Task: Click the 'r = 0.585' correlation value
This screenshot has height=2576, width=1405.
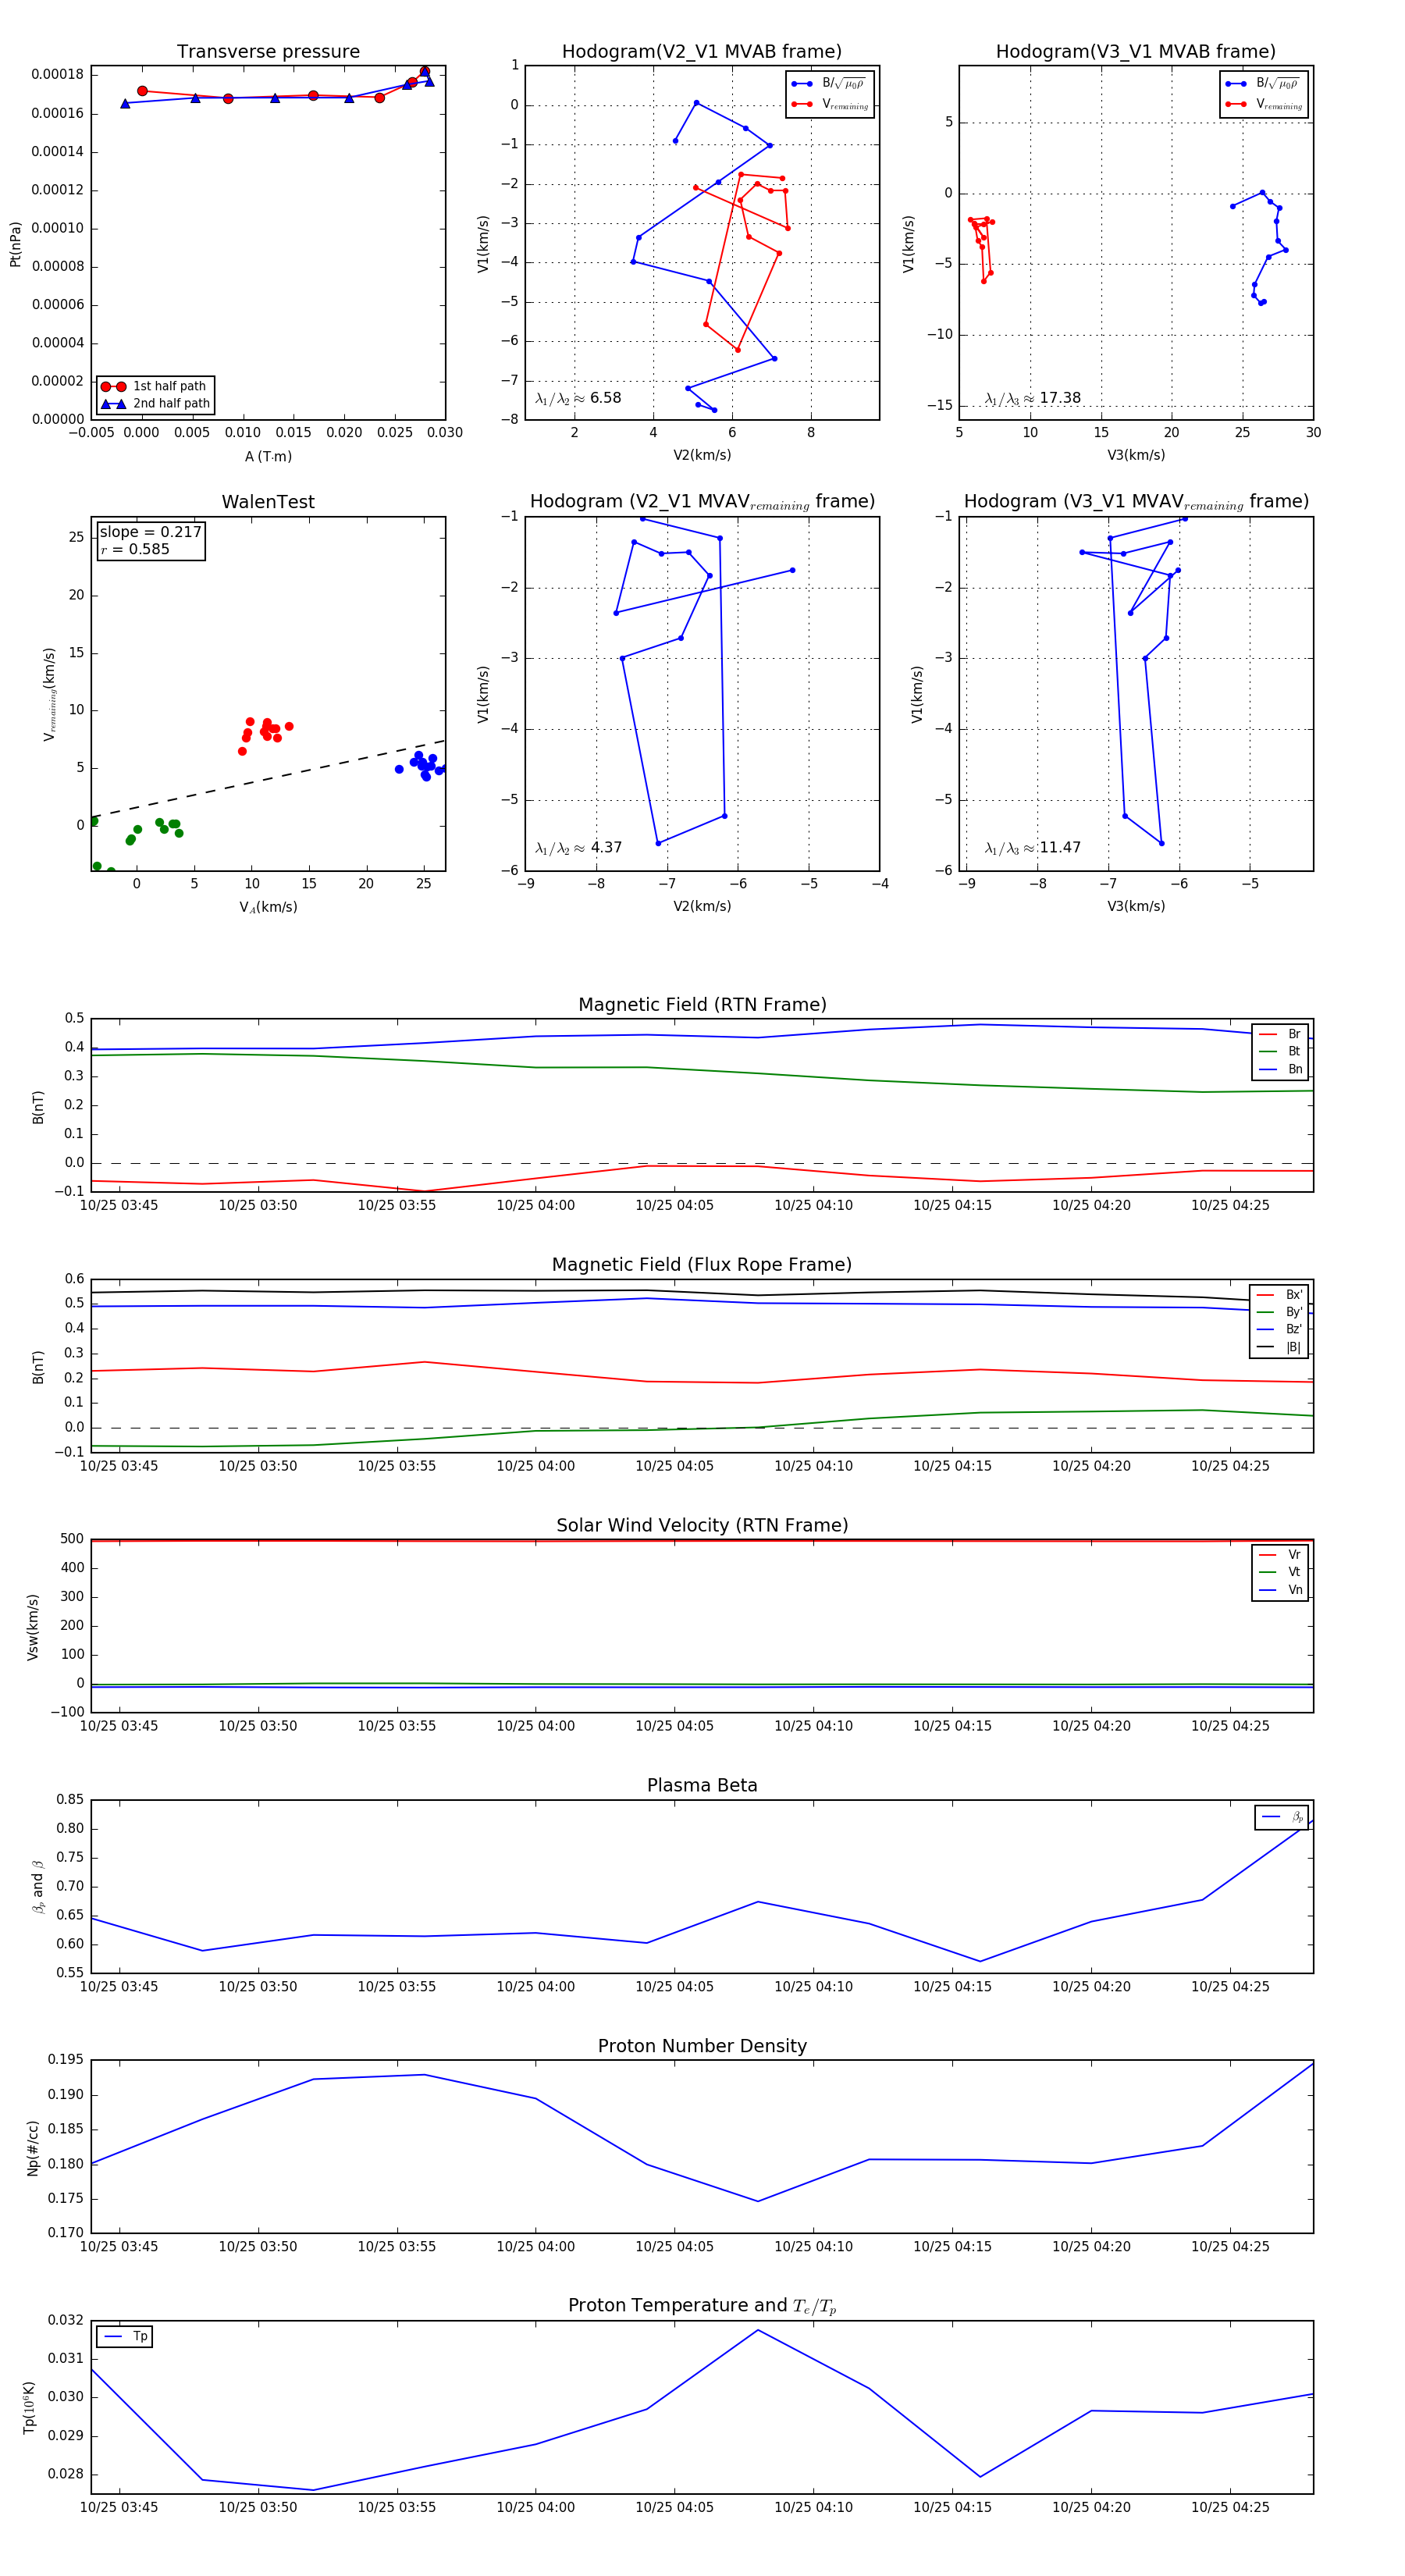Action: click(135, 550)
